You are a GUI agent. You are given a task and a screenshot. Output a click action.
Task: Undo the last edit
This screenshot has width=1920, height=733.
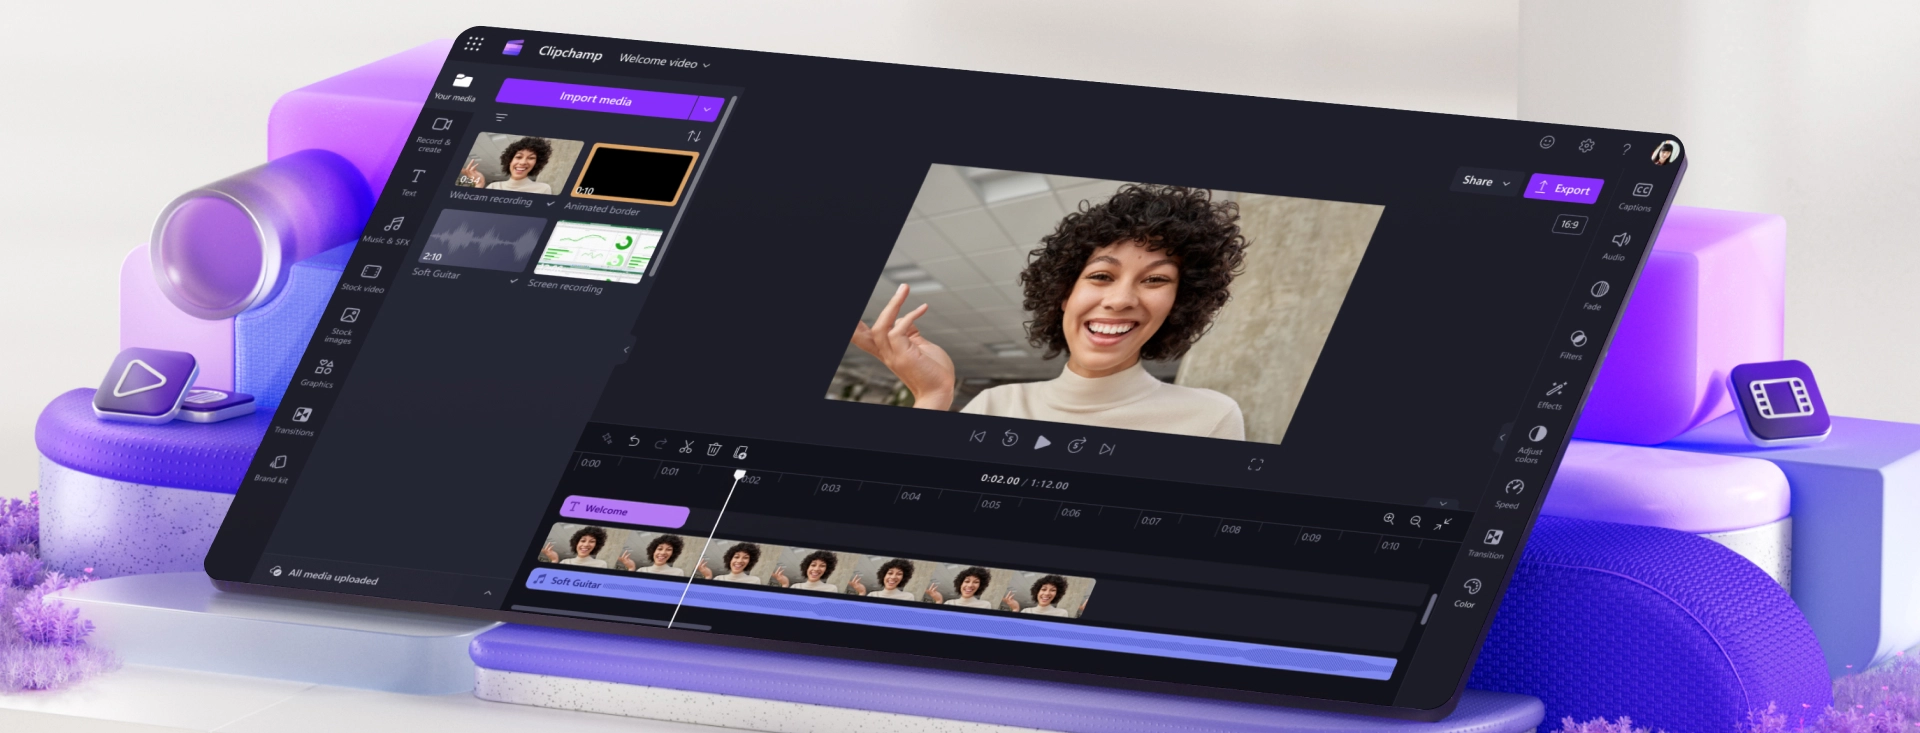pyautogui.click(x=633, y=441)
